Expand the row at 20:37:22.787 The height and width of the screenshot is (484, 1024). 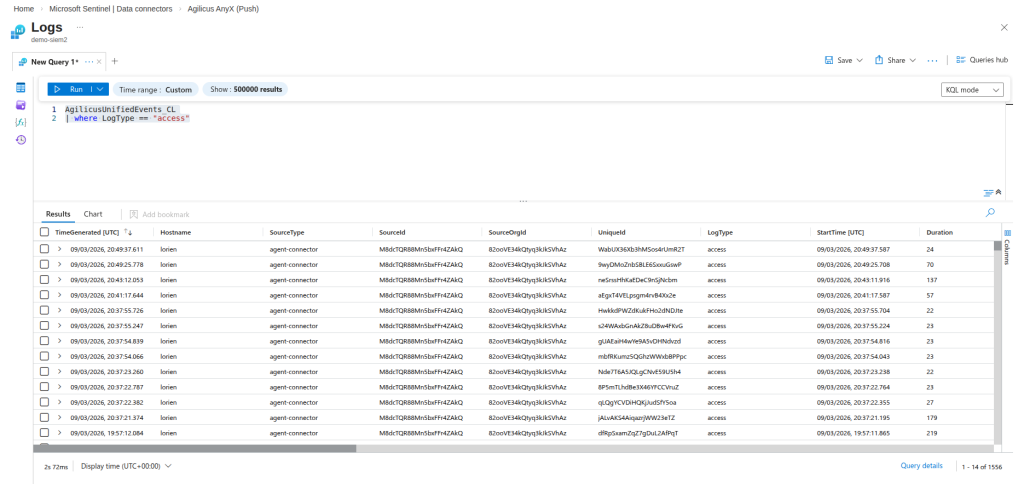59,387
